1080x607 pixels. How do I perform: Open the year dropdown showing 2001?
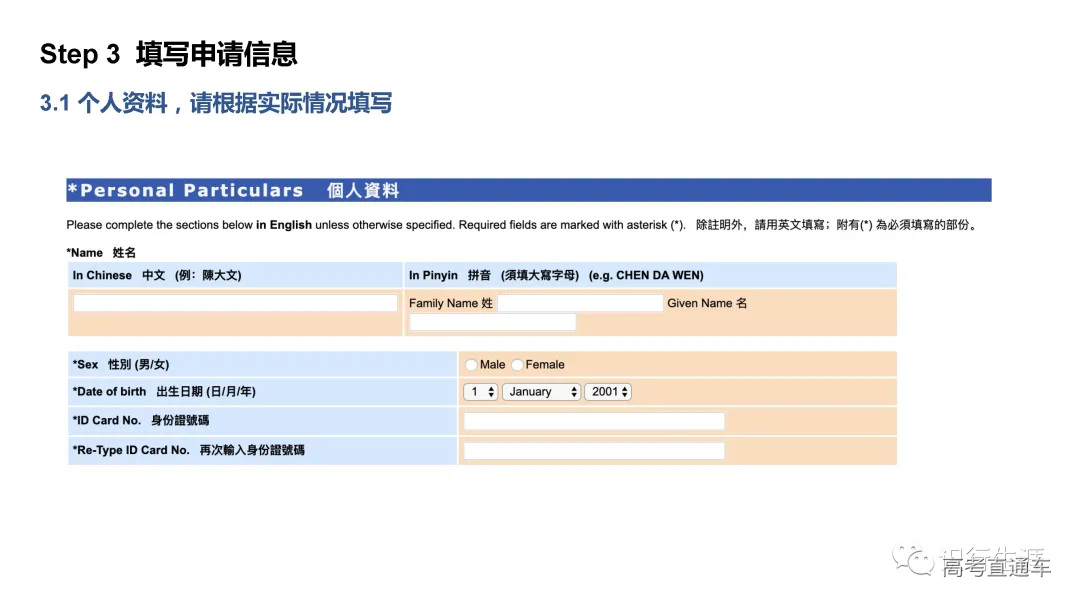click(605, 391)
